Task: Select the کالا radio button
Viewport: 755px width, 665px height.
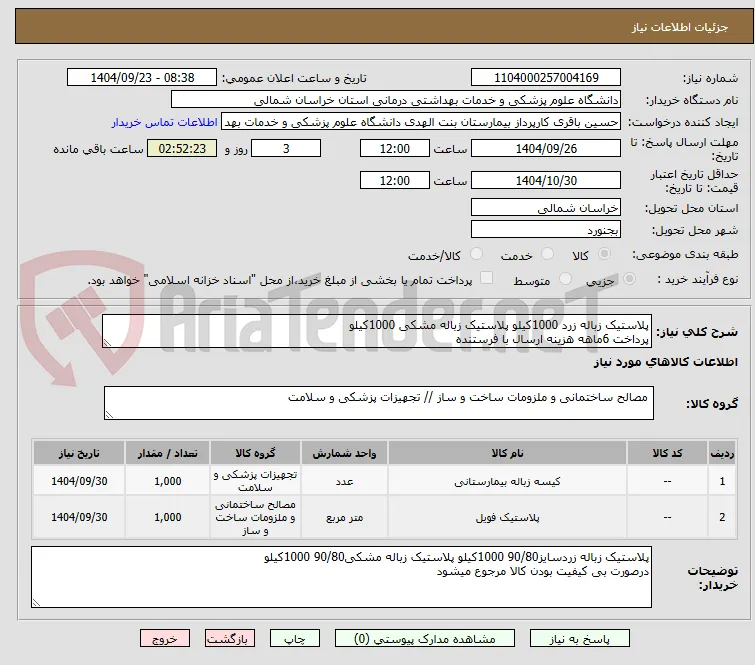Action: pos(604,254)
